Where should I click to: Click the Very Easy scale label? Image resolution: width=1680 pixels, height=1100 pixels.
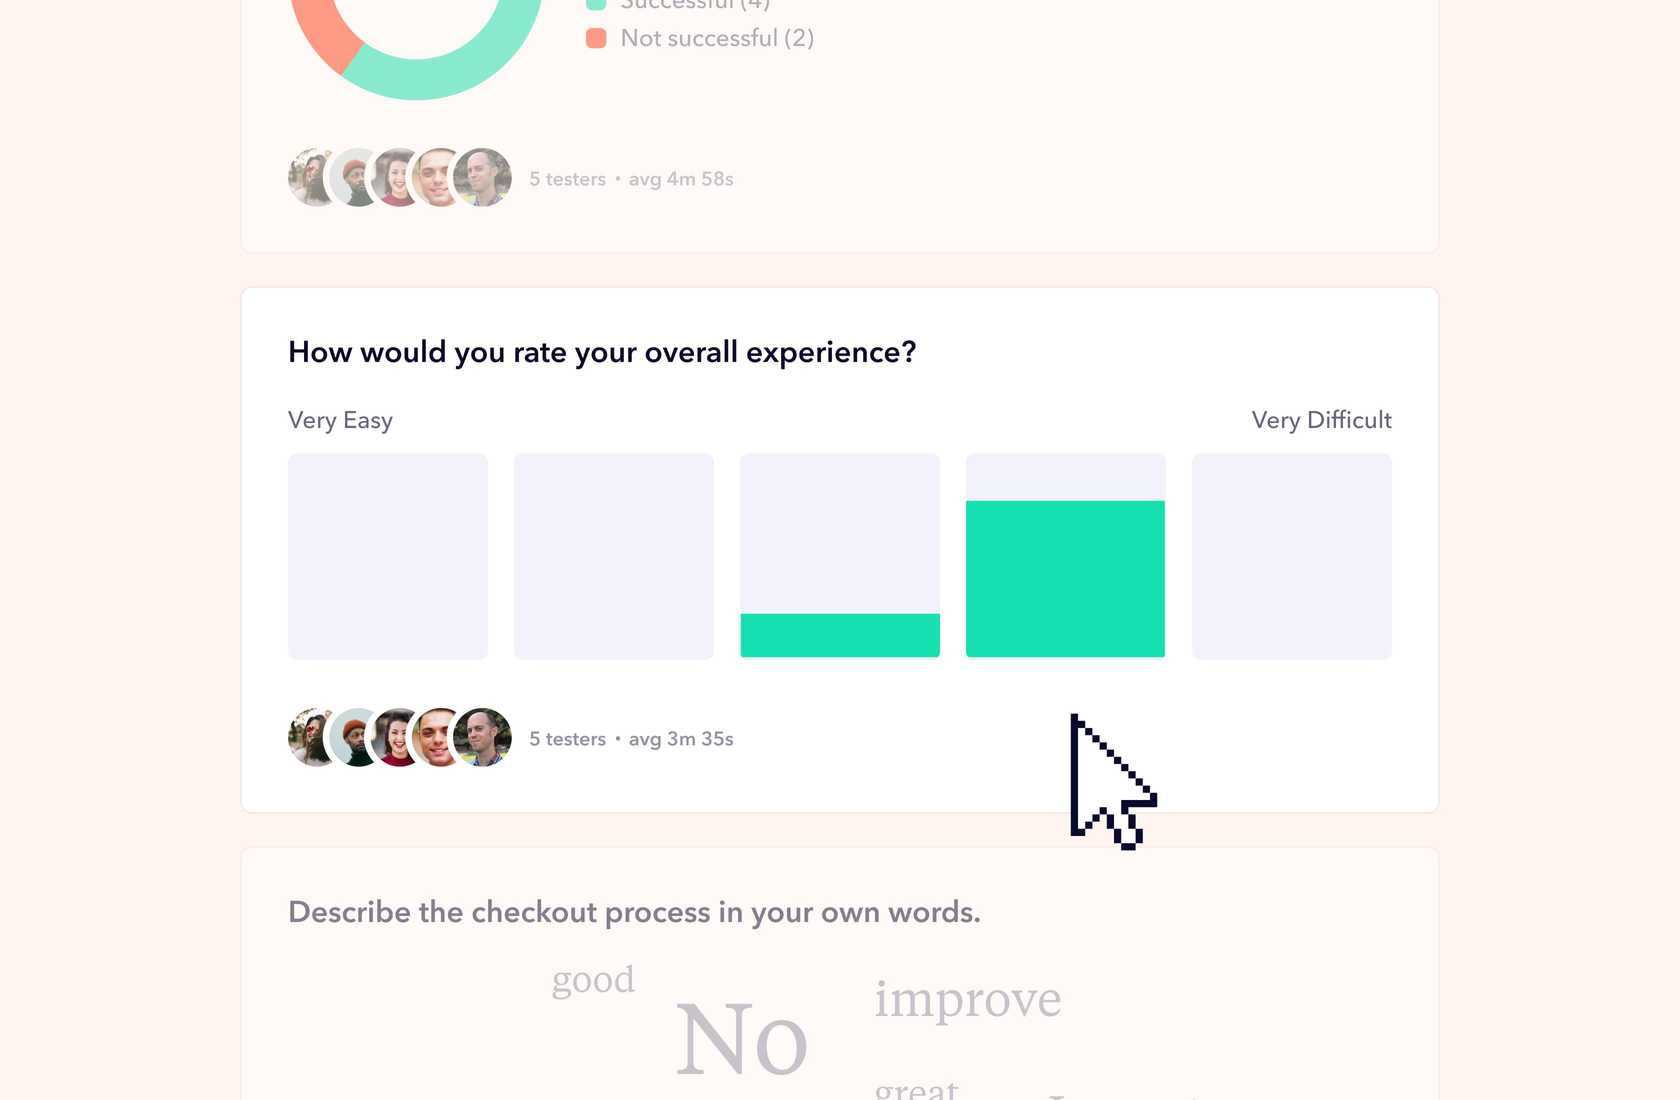pos(339,420)
